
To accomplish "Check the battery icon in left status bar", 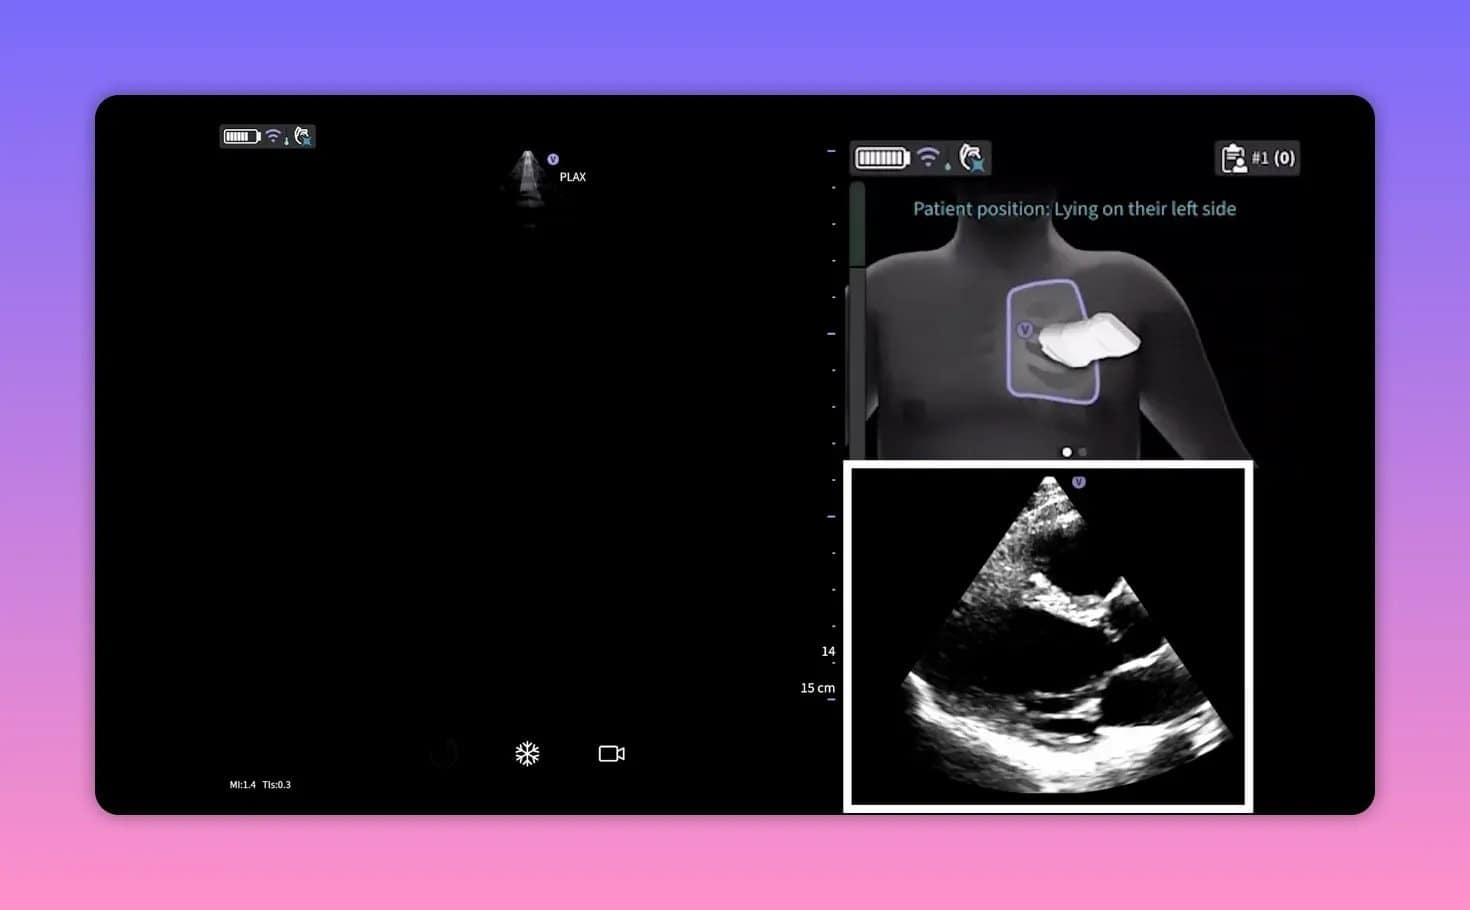I will [x=241, y=136].
